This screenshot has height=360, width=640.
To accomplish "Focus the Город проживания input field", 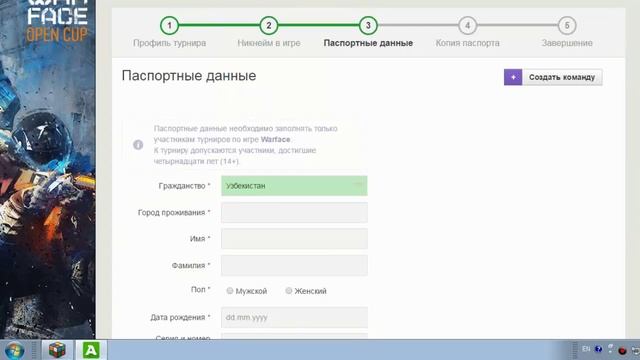I will click(x=294, y=212).
